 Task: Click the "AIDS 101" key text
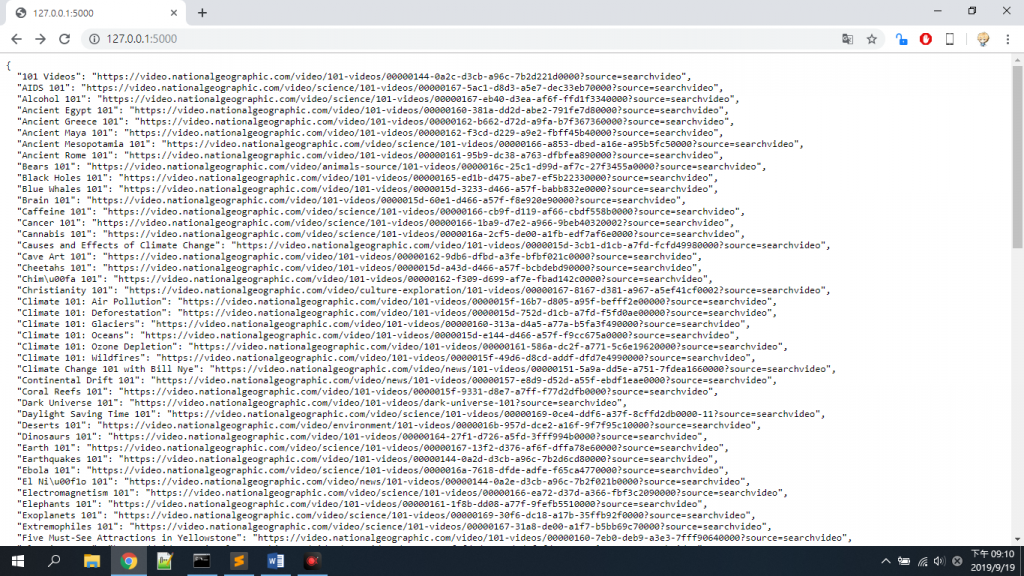pos(46,88)
